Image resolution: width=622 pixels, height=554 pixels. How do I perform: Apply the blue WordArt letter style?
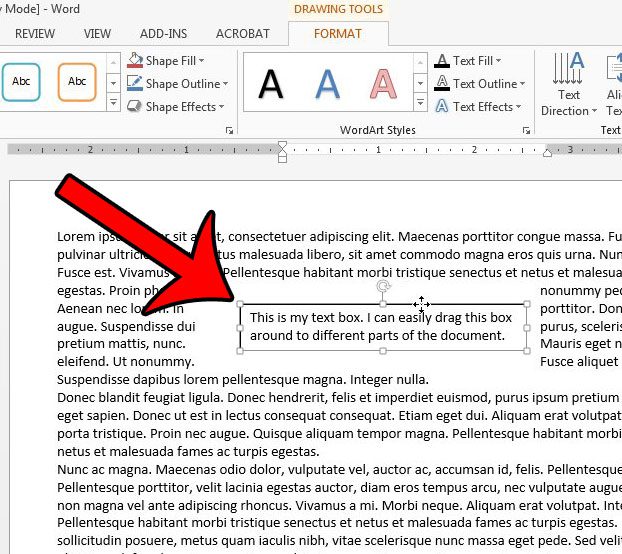(x=327, y=84)
